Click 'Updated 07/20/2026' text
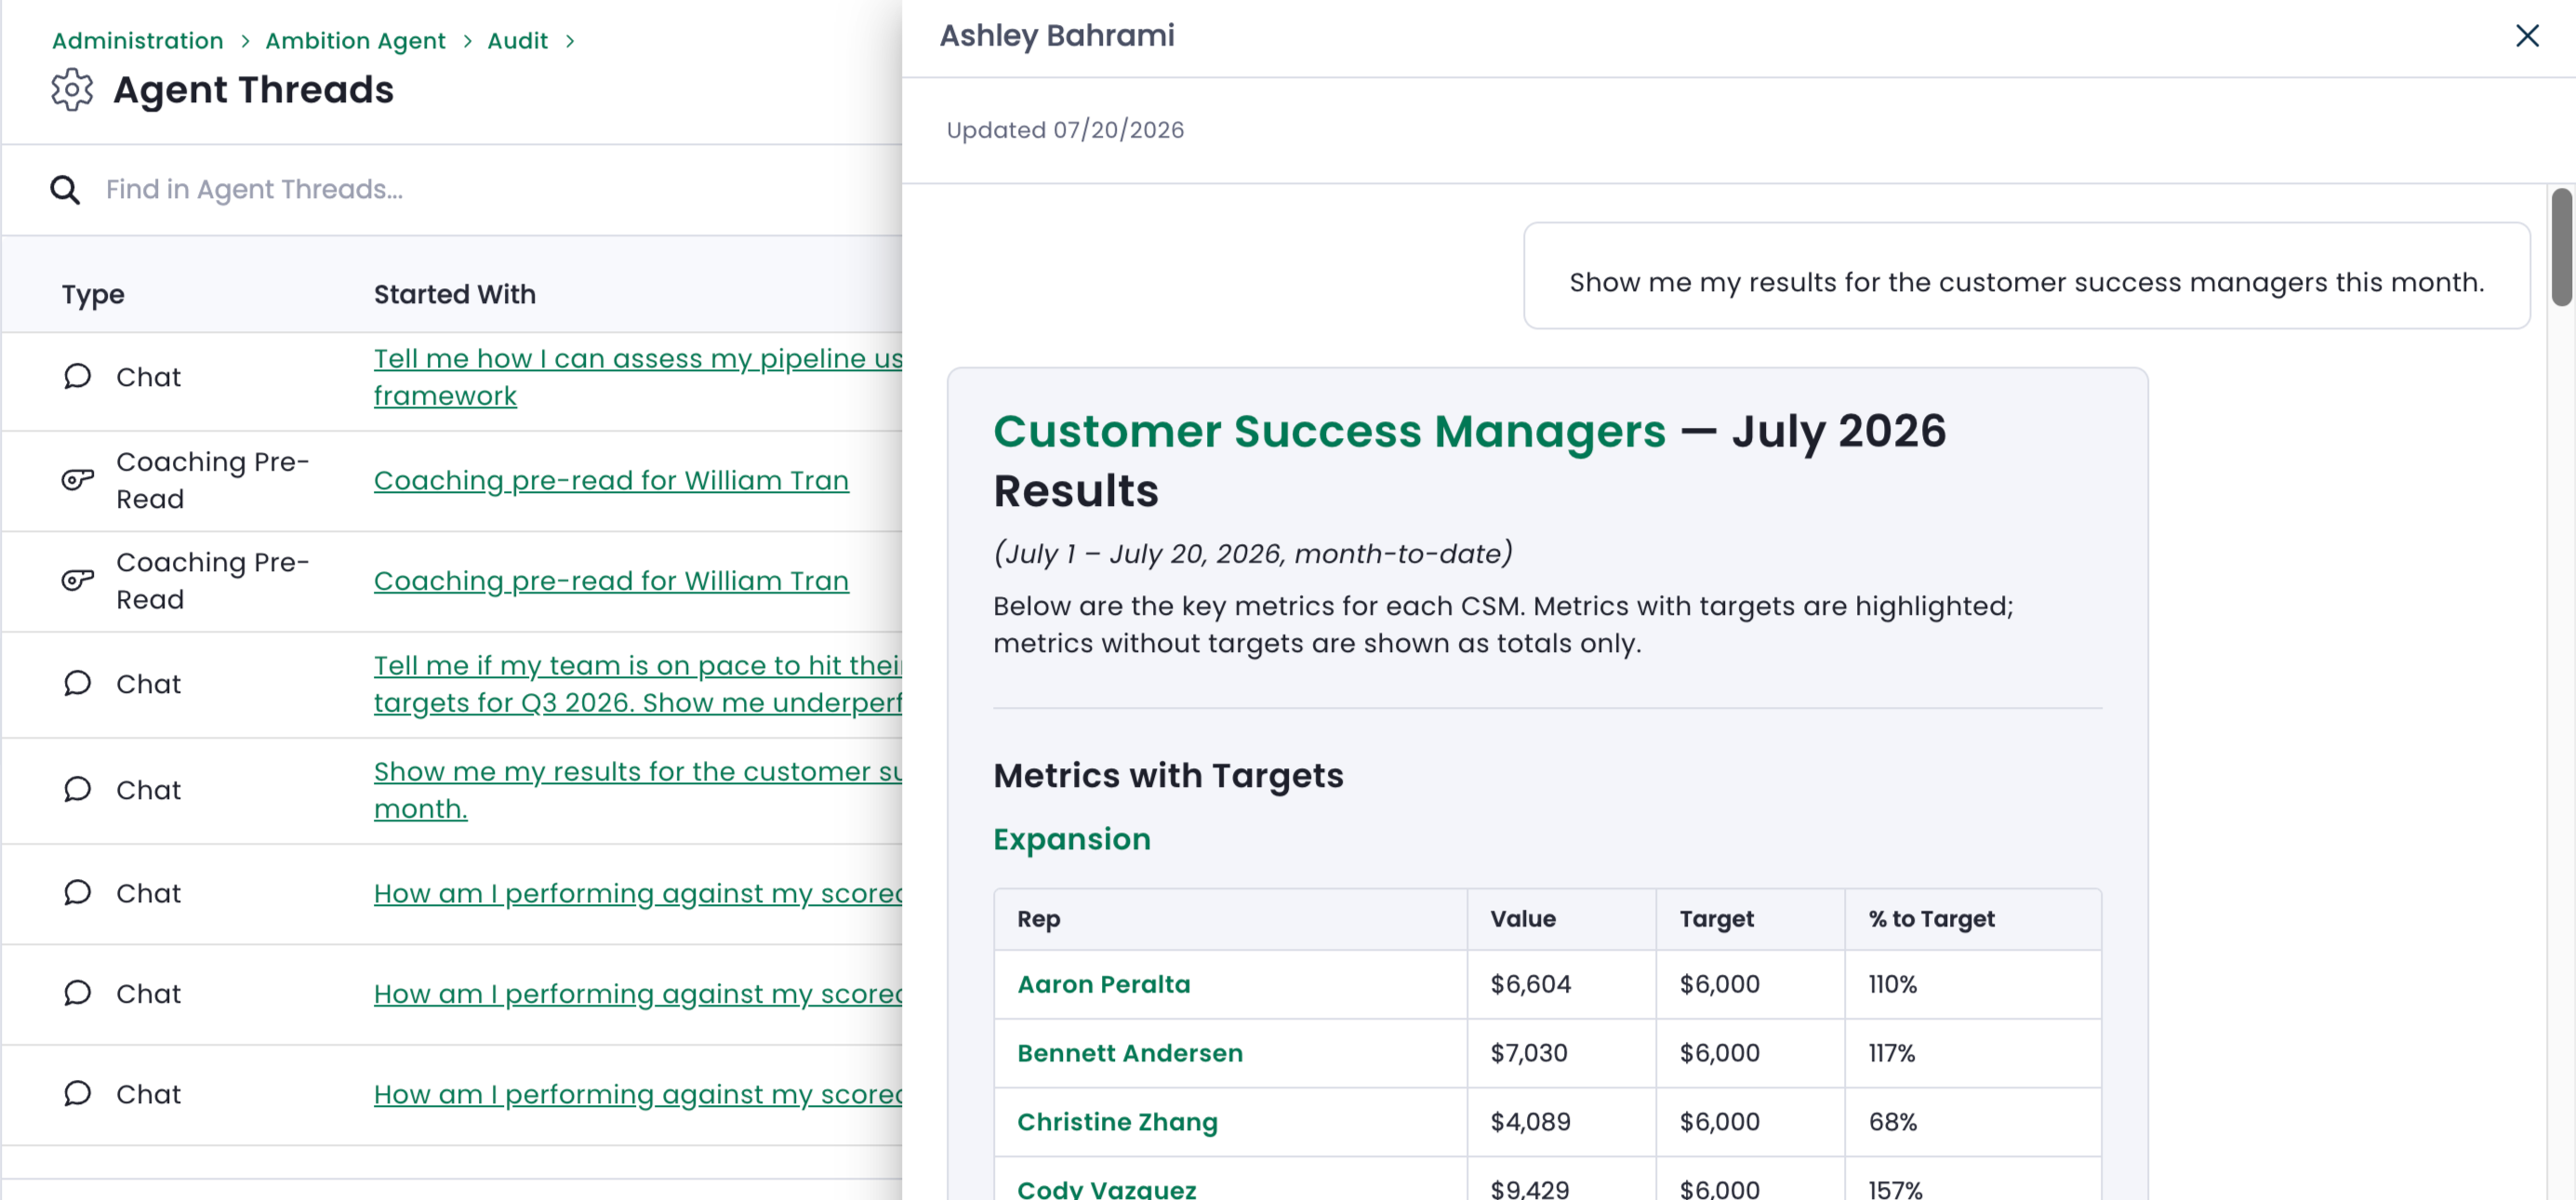This screenshot has height=1200, width=2576. coord(1065,131)
